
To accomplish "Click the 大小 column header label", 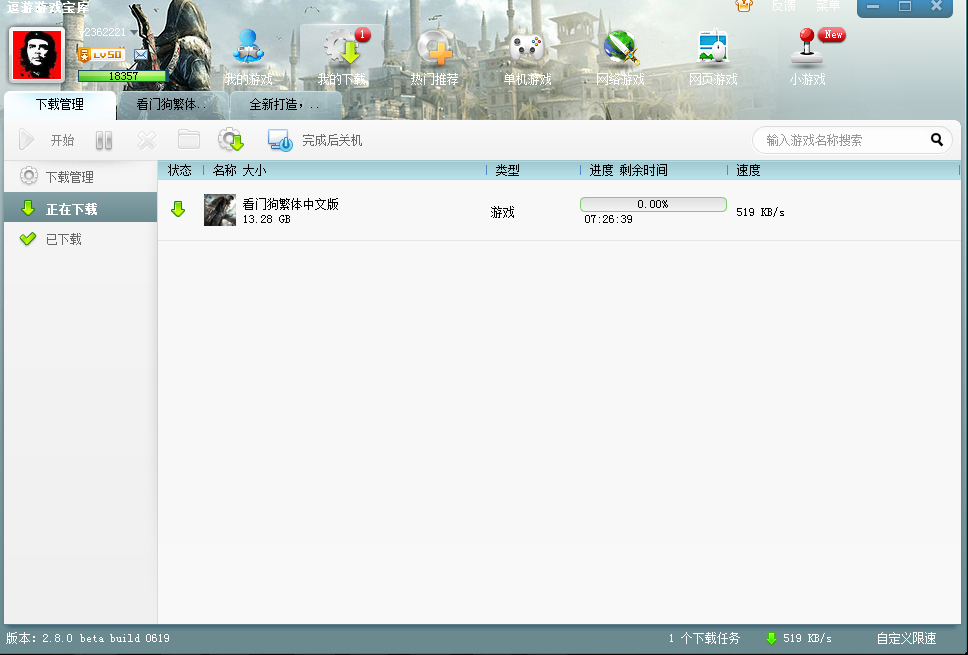I will 254,170.
